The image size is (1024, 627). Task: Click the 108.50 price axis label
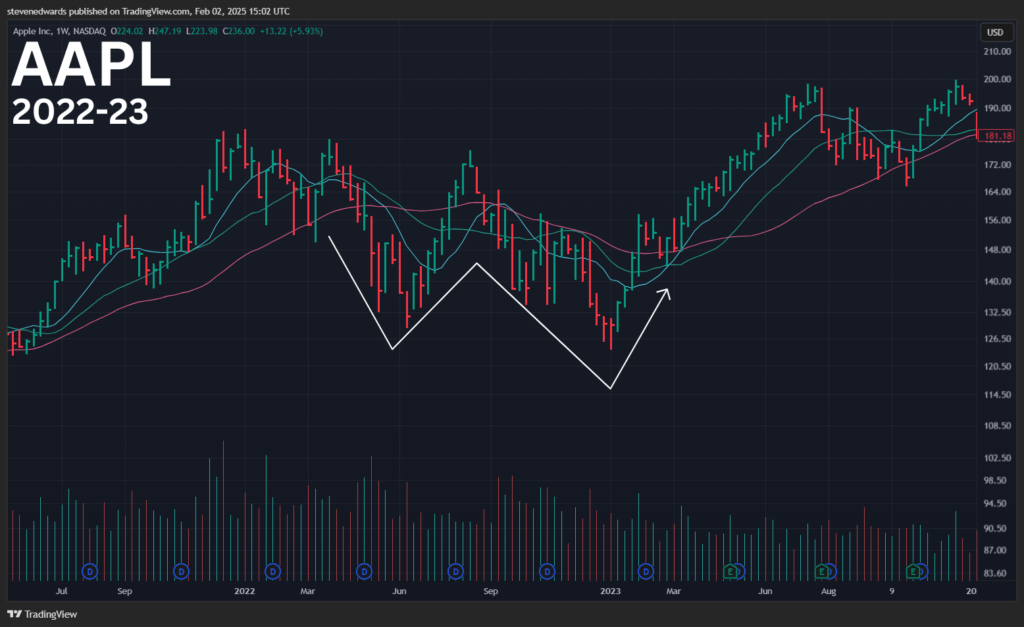point(997,425)
